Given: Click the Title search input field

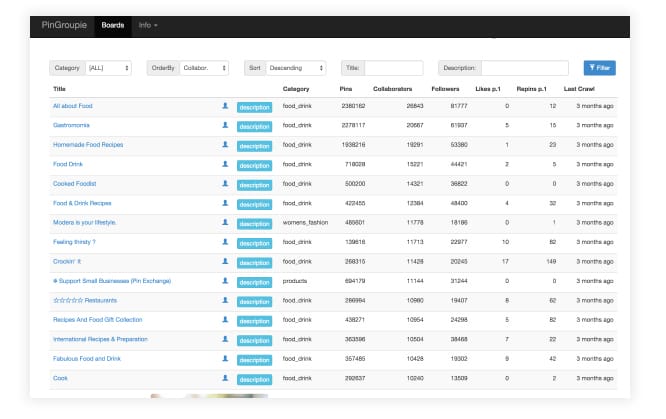Looking at the screenshot, I should click(x=393, y=68).
